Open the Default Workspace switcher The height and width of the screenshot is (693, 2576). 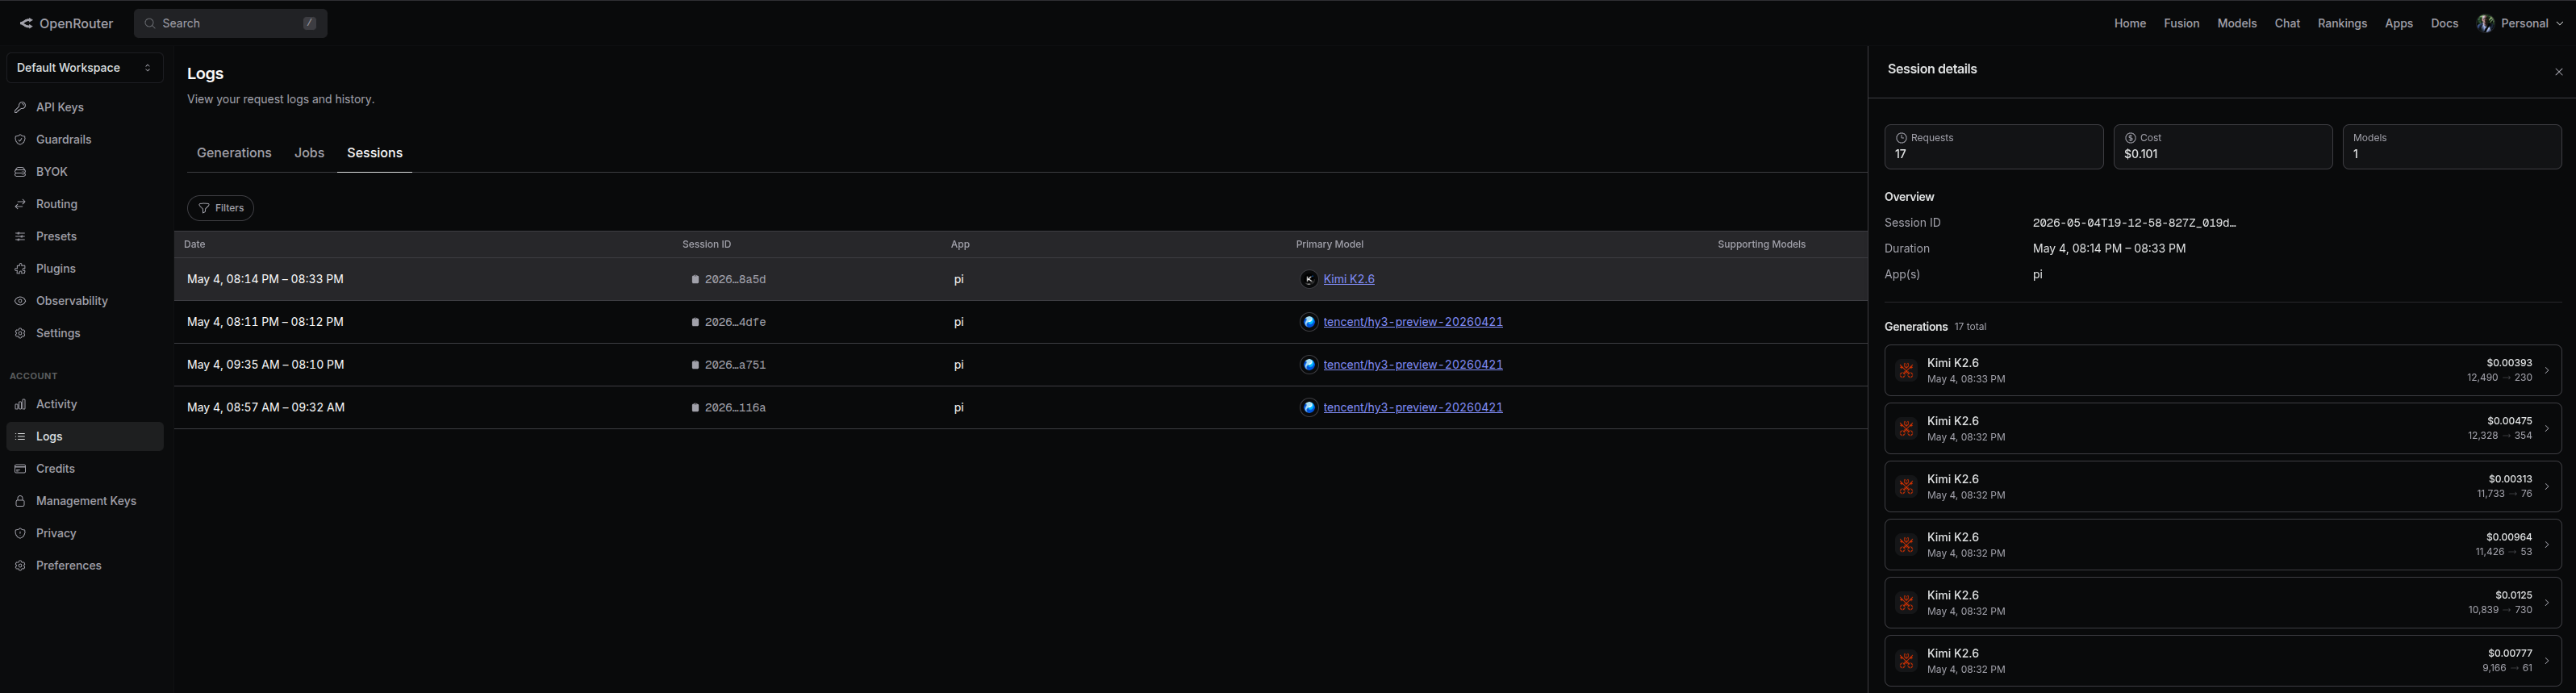[x=84, y=68]
